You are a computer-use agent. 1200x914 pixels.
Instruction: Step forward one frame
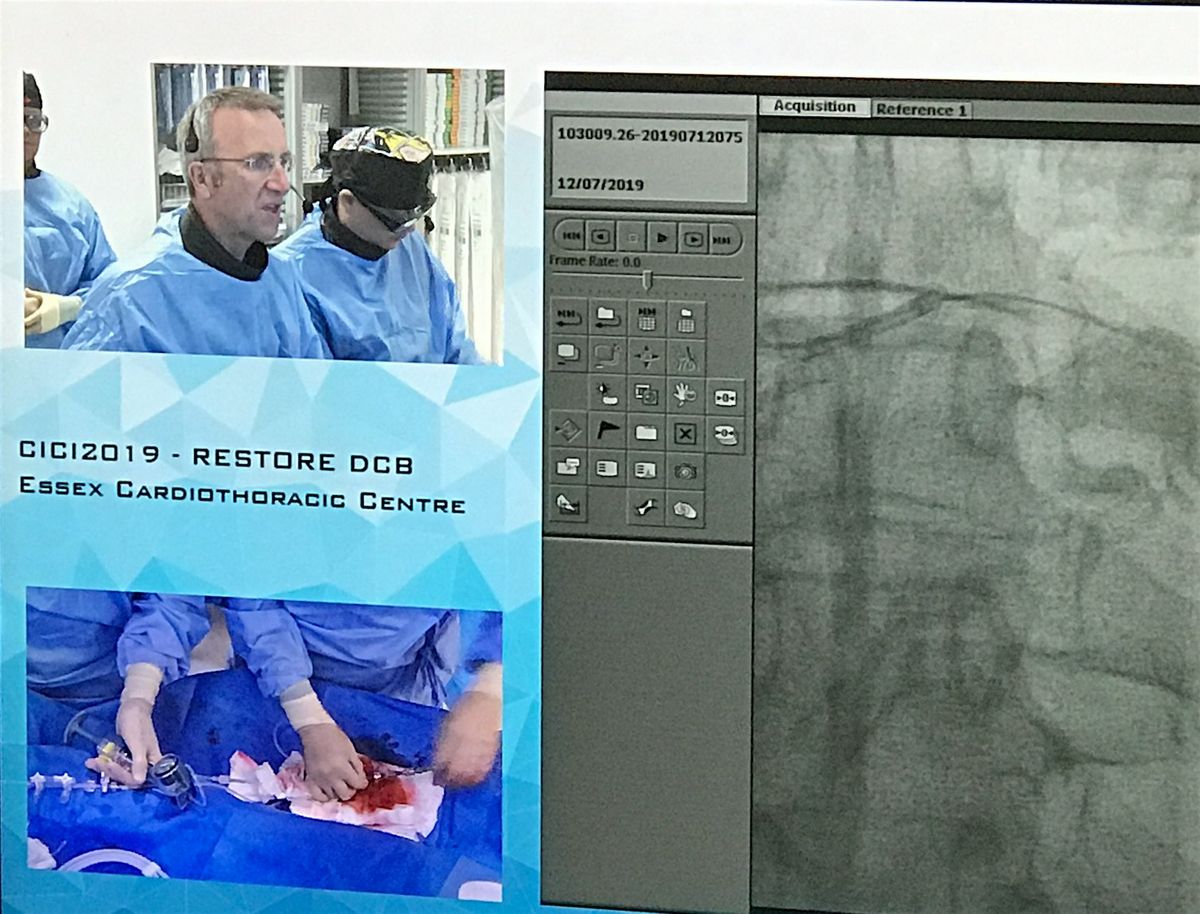click(x=692, y=238)
